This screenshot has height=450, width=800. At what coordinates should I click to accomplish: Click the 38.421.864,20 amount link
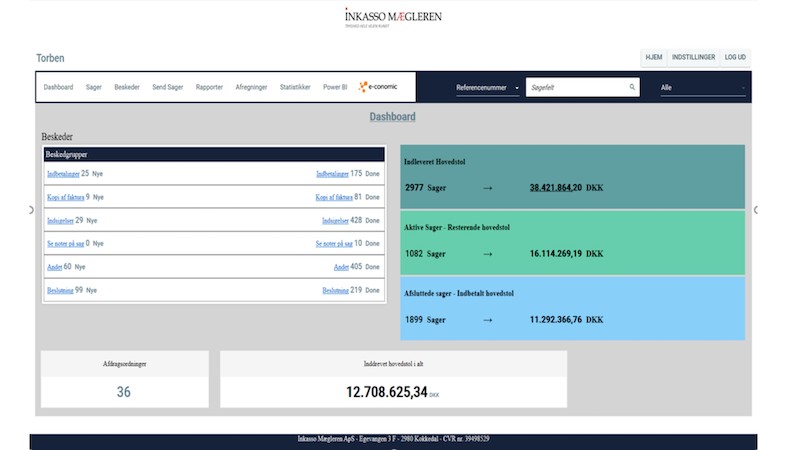point(555,188)
